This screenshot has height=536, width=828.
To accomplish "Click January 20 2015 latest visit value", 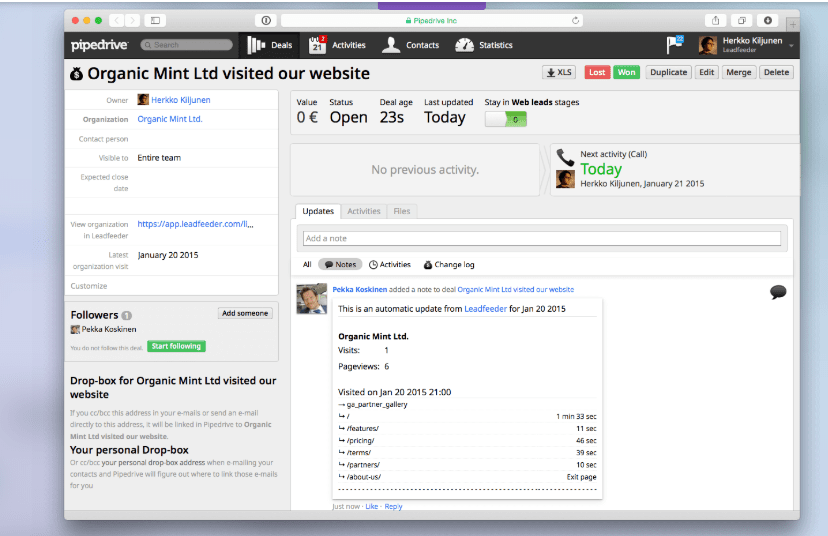I will [168, 255].
